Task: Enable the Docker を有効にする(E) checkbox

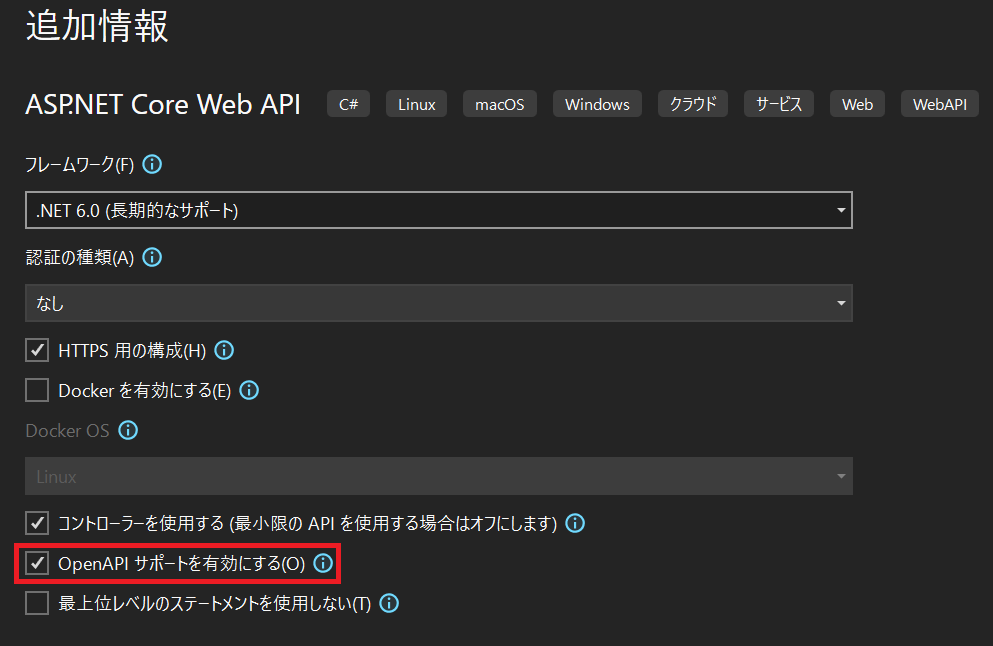Action: (x=37, y=390)
